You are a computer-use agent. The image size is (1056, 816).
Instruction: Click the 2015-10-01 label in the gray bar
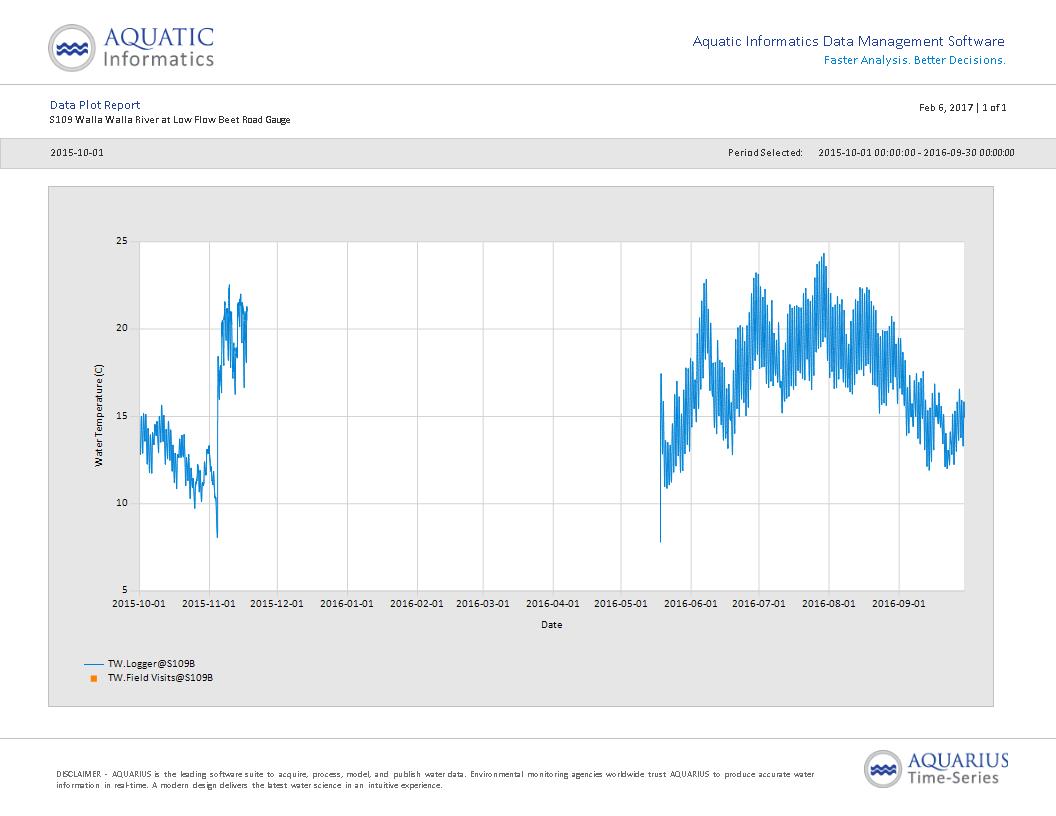coord(77,153)
